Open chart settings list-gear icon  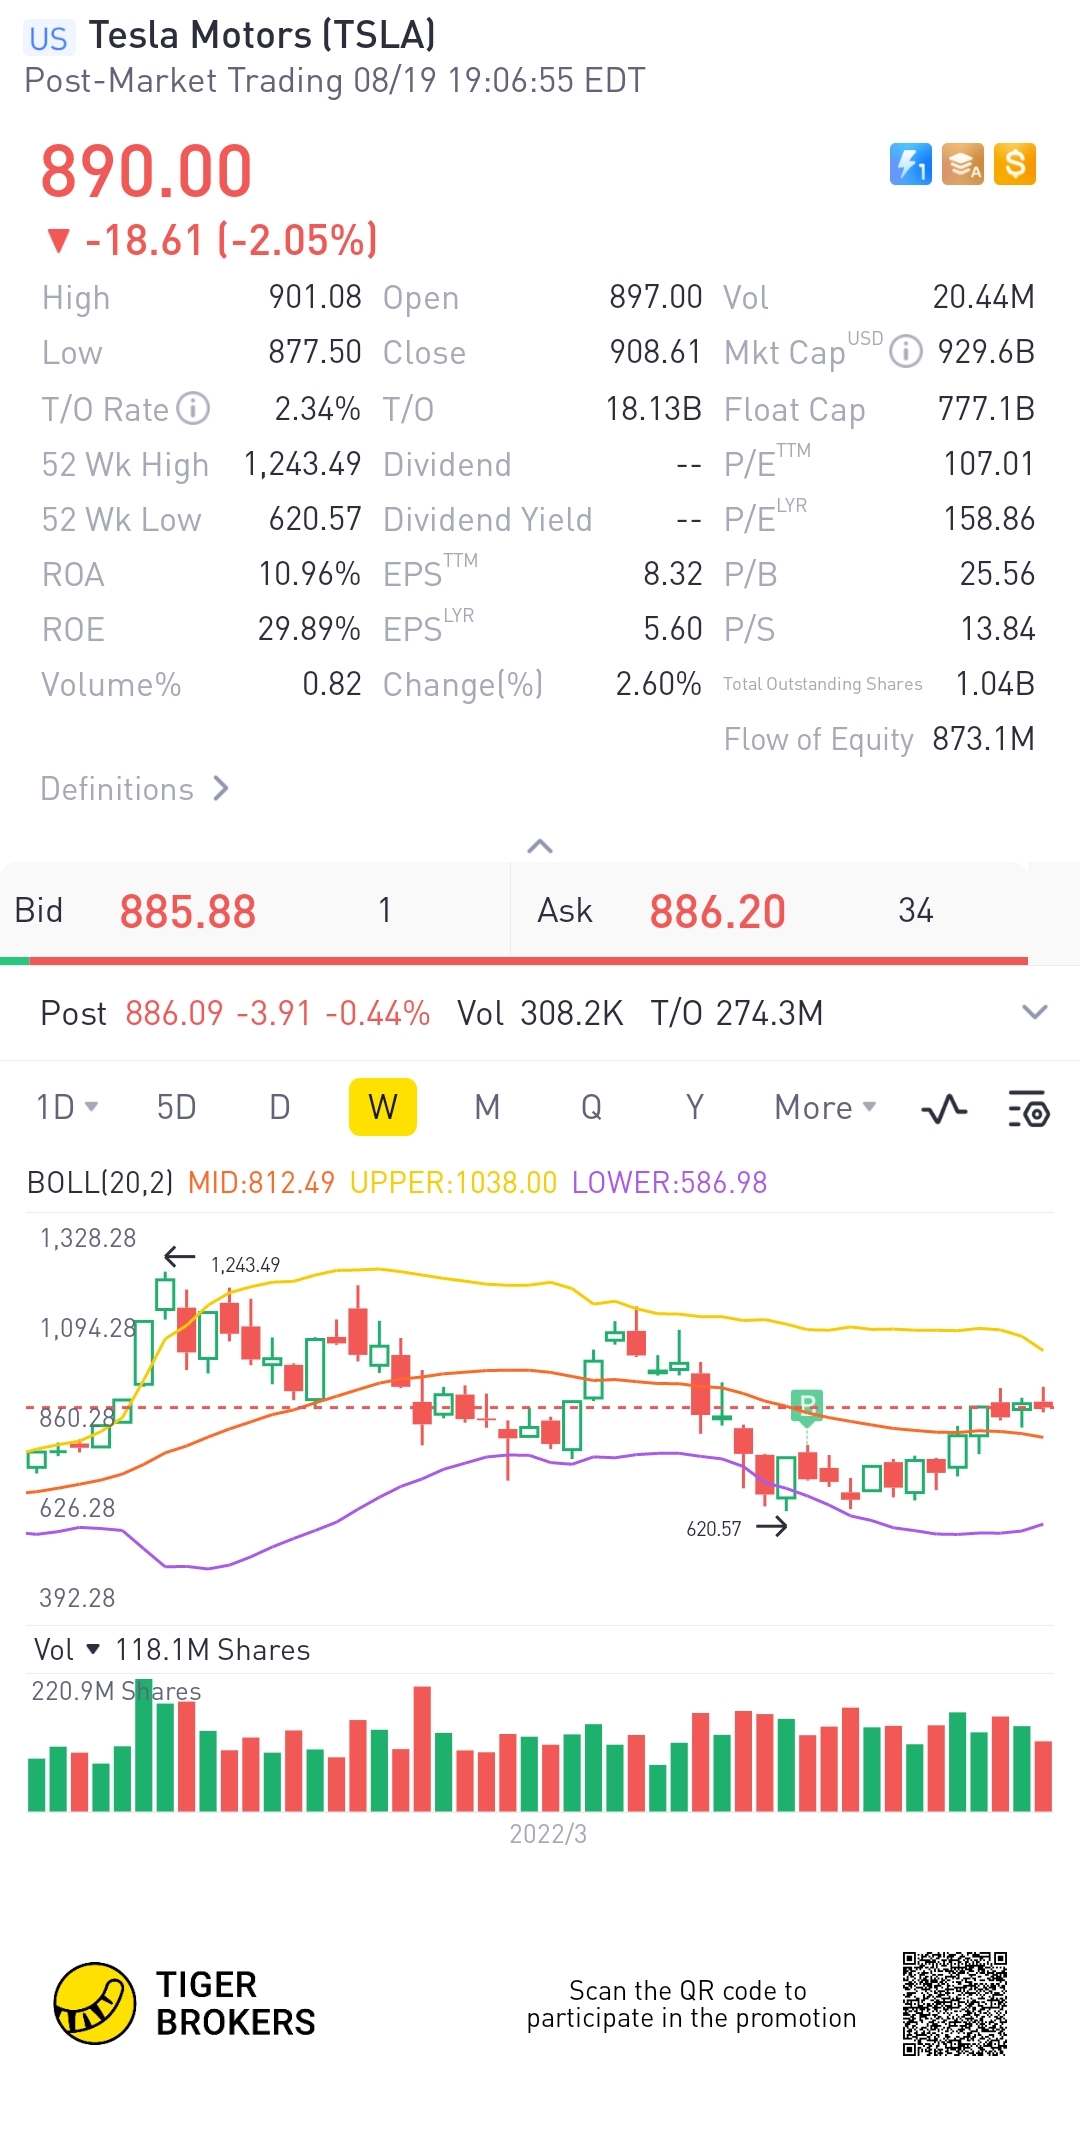(x=1028, y=1108)
